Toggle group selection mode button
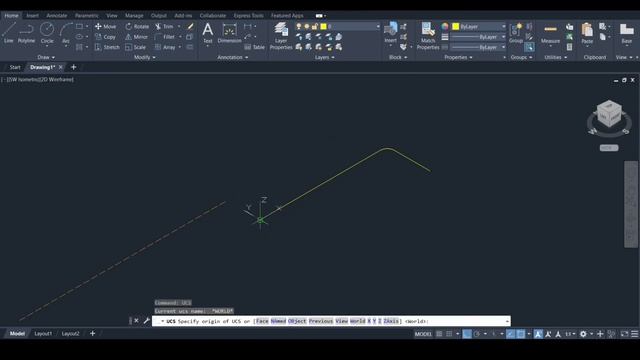Viewport: 640px width, 360px height. (529, 47)
